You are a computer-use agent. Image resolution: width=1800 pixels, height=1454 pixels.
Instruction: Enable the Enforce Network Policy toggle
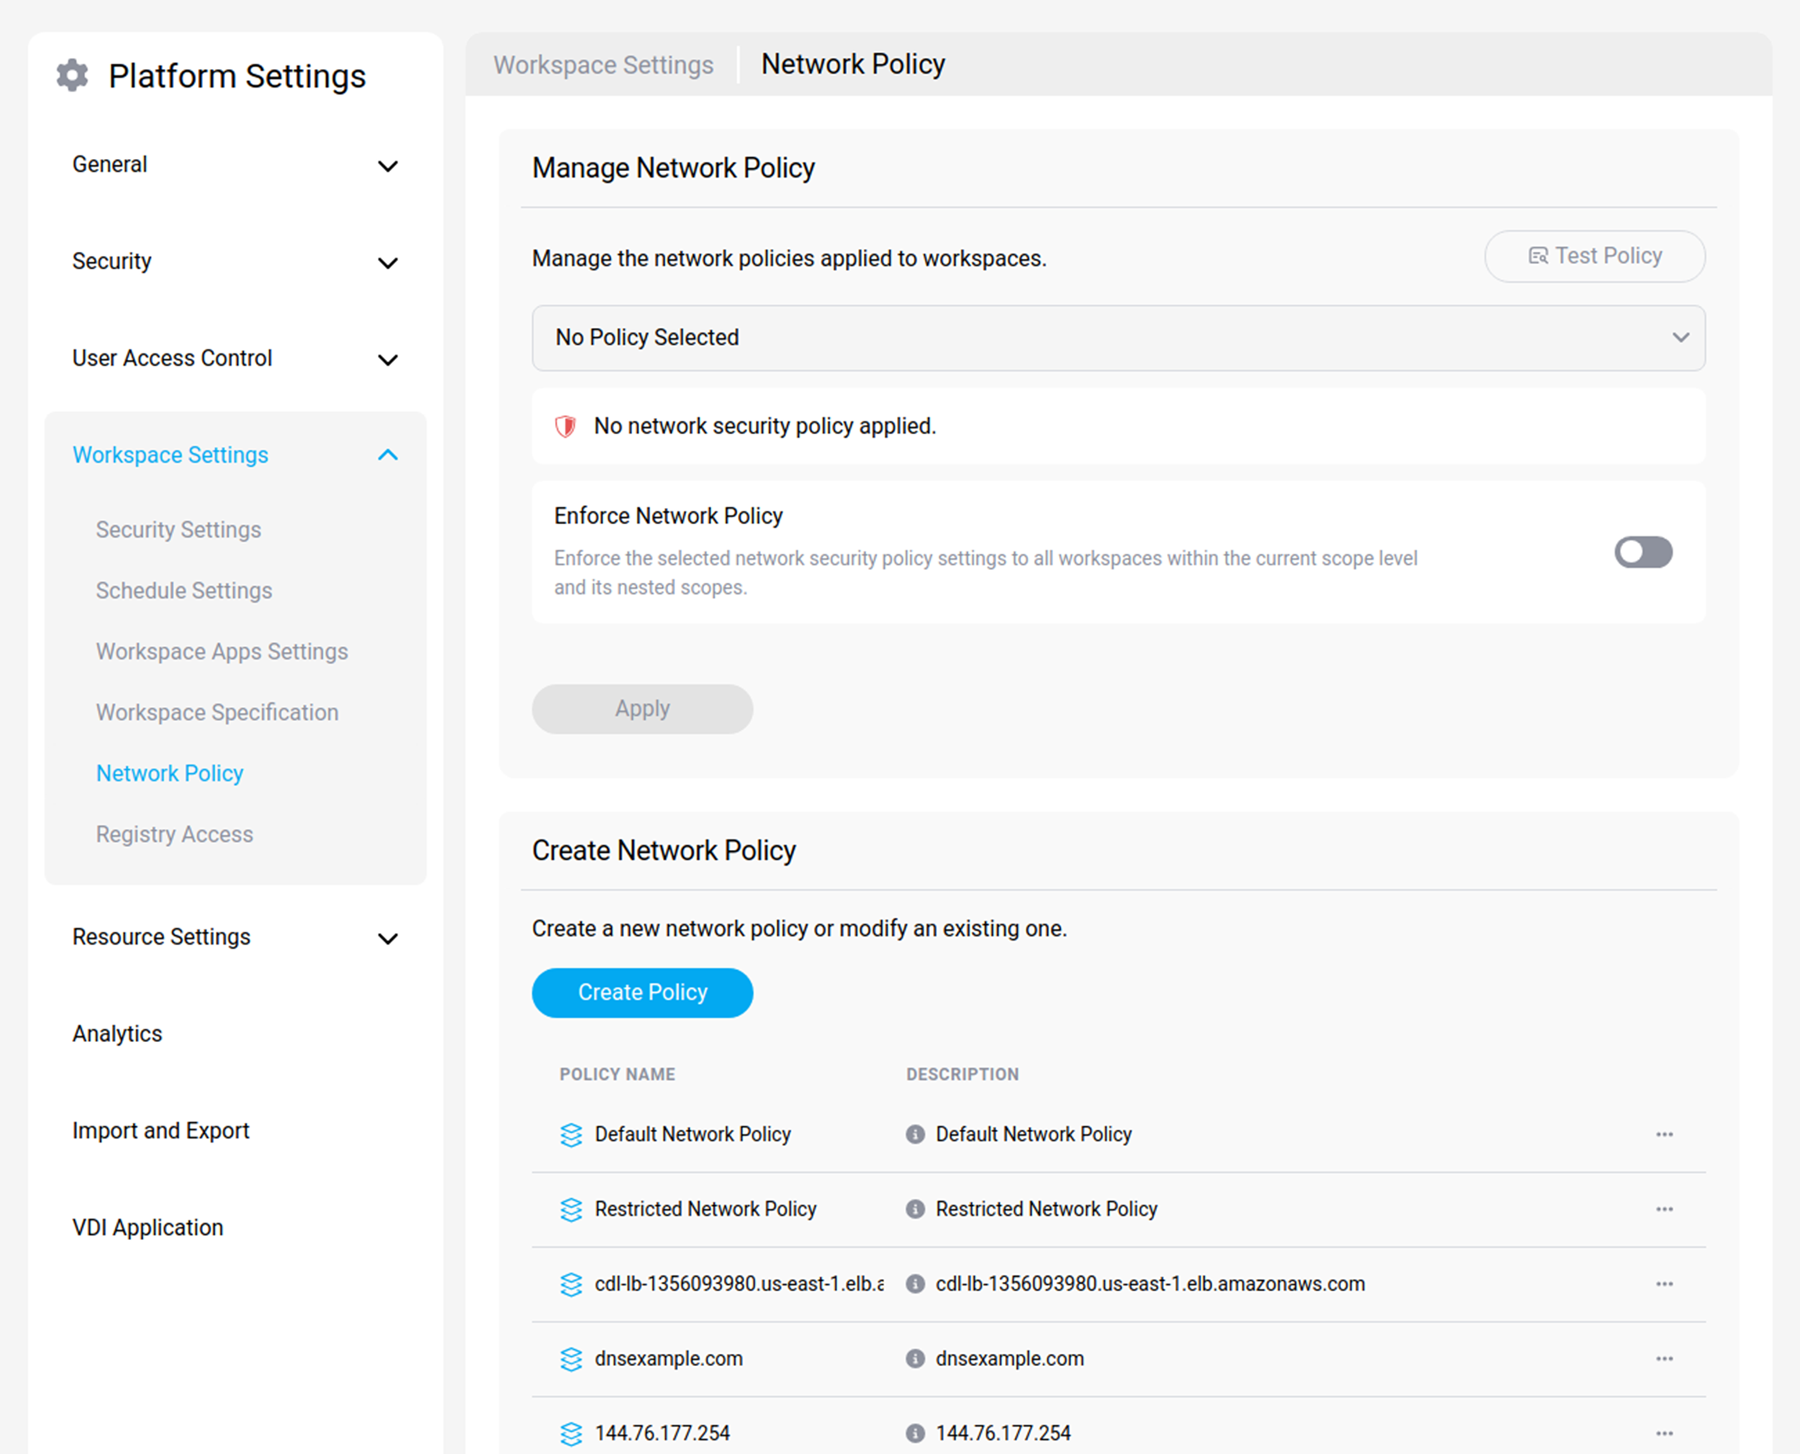pos(1642,552)
